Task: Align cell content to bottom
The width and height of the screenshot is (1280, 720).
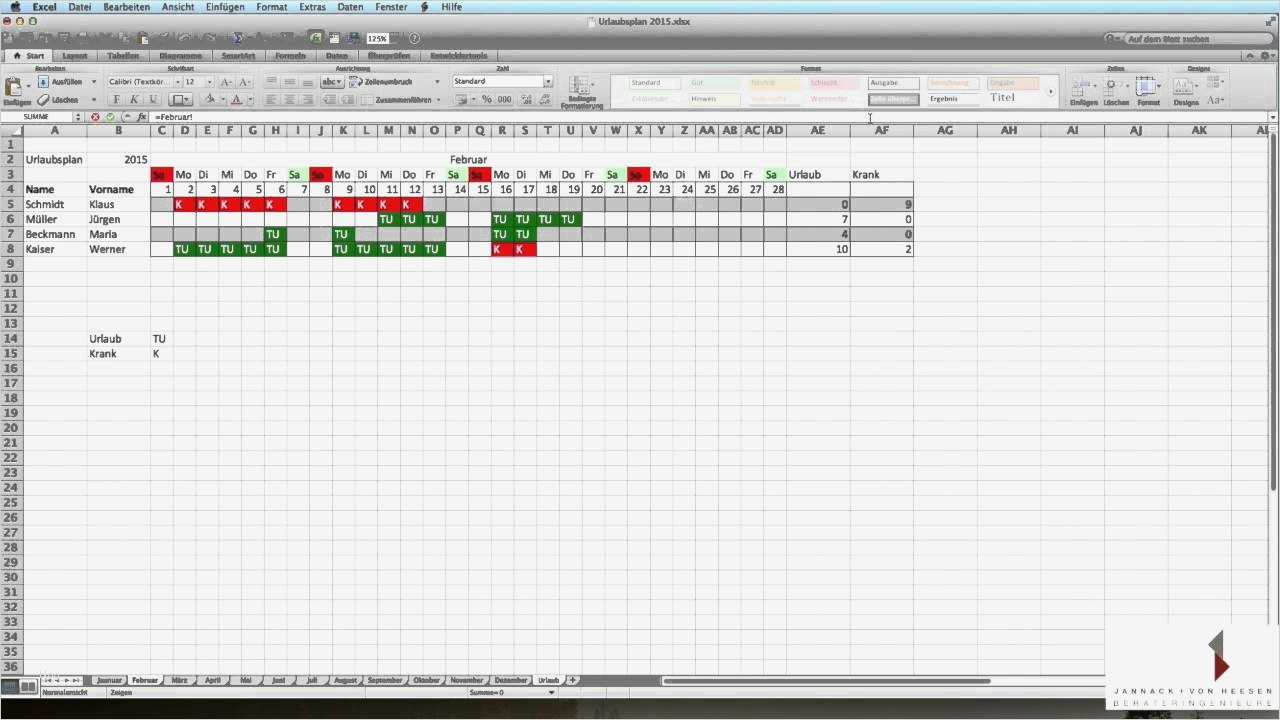Action: pos(308,82)
